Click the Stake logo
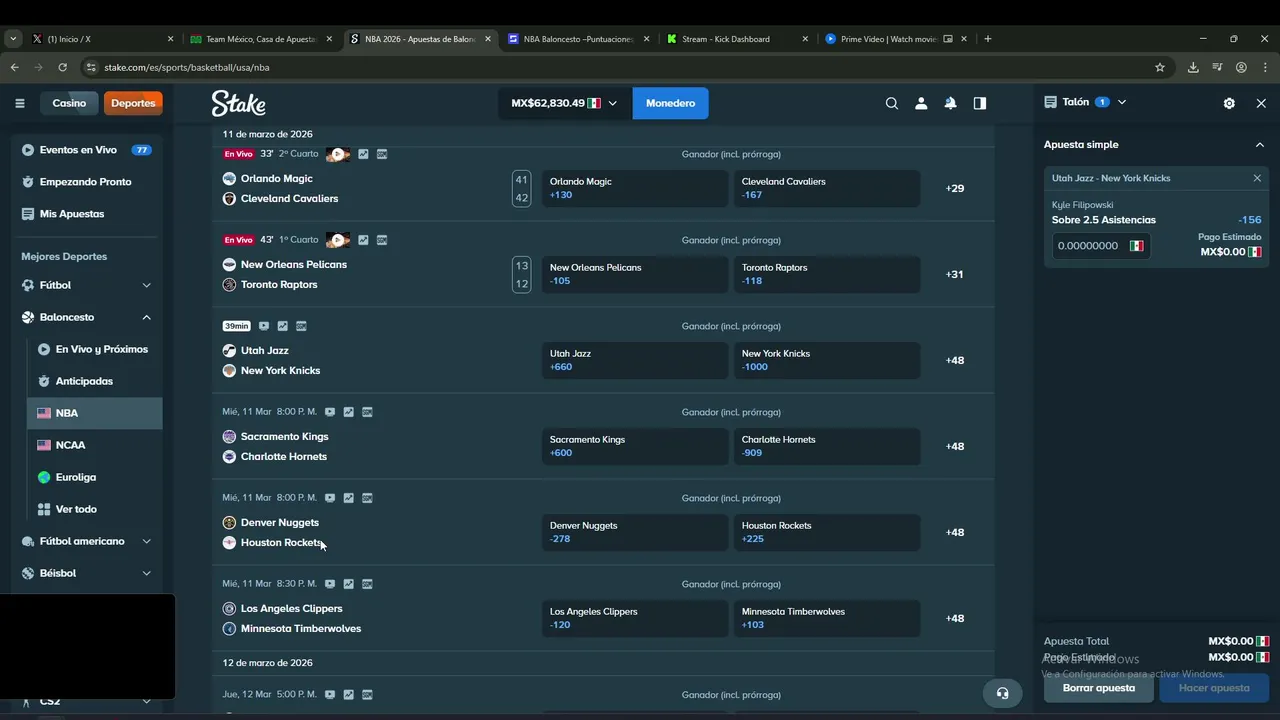1280x720 pixels. click(238, 103)
